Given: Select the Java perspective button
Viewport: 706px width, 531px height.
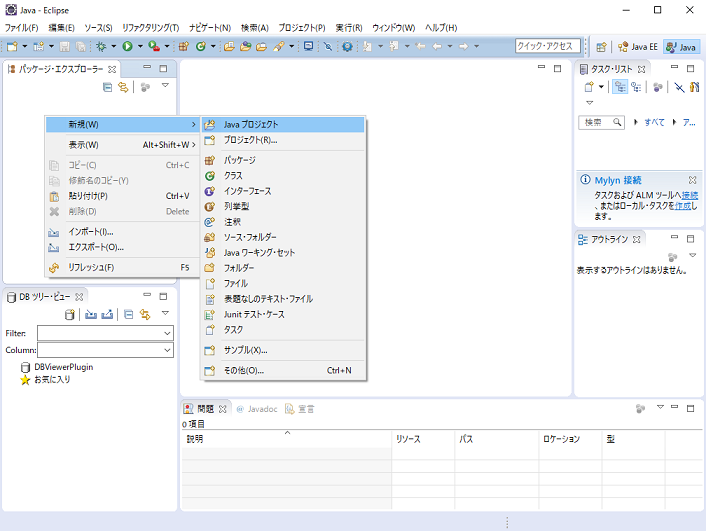Looking at the screenshot, I should [680, 47].
